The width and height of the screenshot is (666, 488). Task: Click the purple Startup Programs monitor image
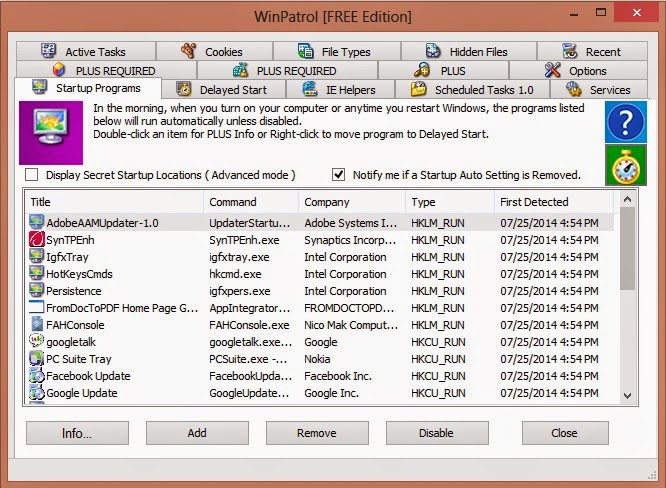(51, 133)
